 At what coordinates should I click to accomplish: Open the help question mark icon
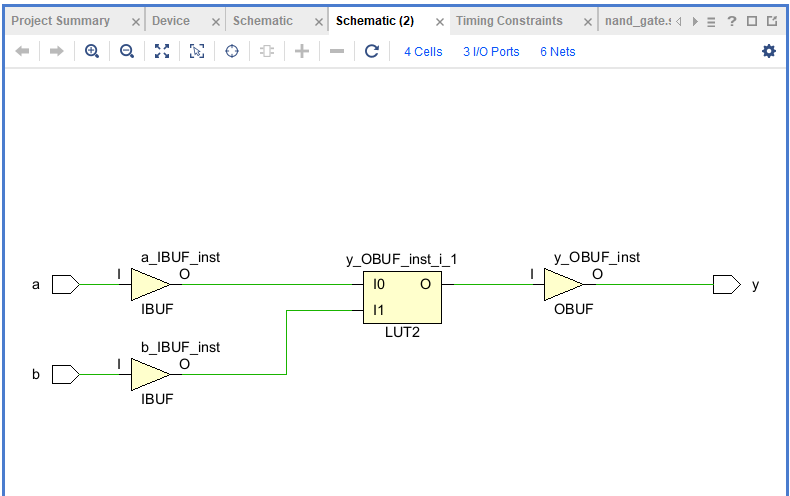click(x=732, y=21)
